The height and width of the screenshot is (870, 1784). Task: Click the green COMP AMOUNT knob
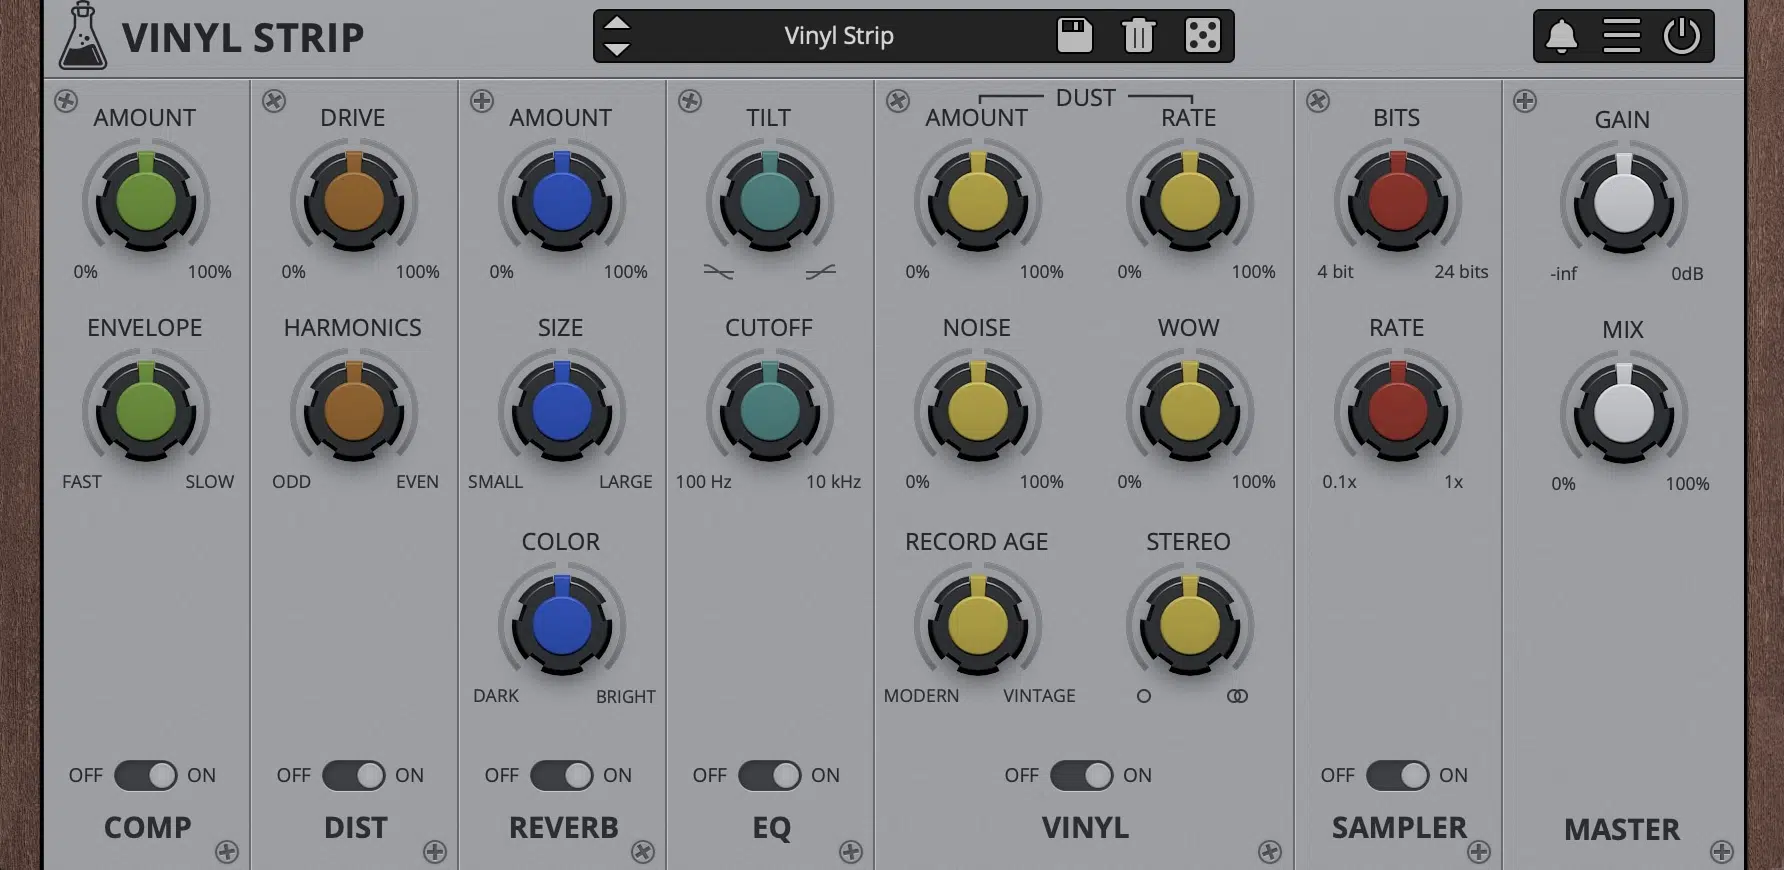pyautogui.click(x=146, y=200)
